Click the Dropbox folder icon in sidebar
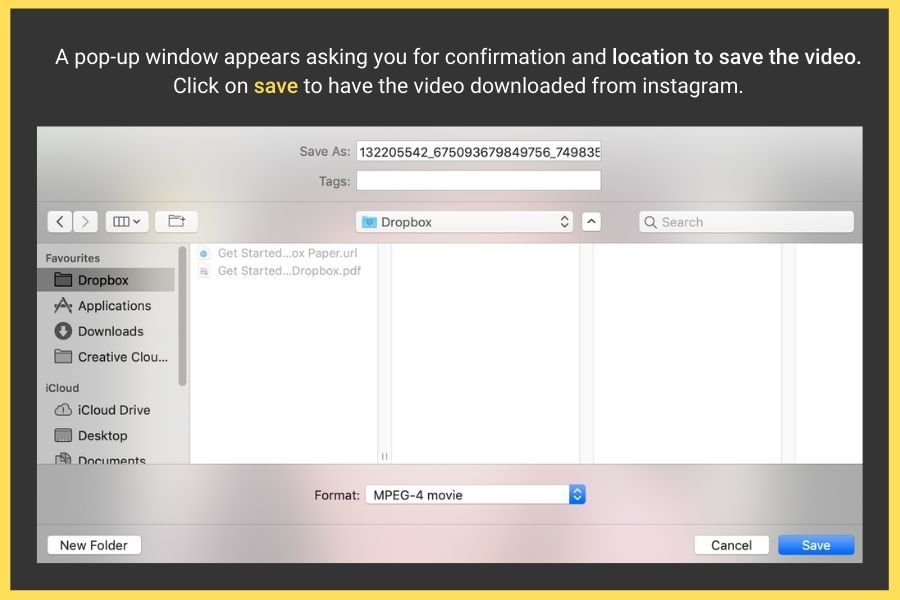 pos(63,280)
